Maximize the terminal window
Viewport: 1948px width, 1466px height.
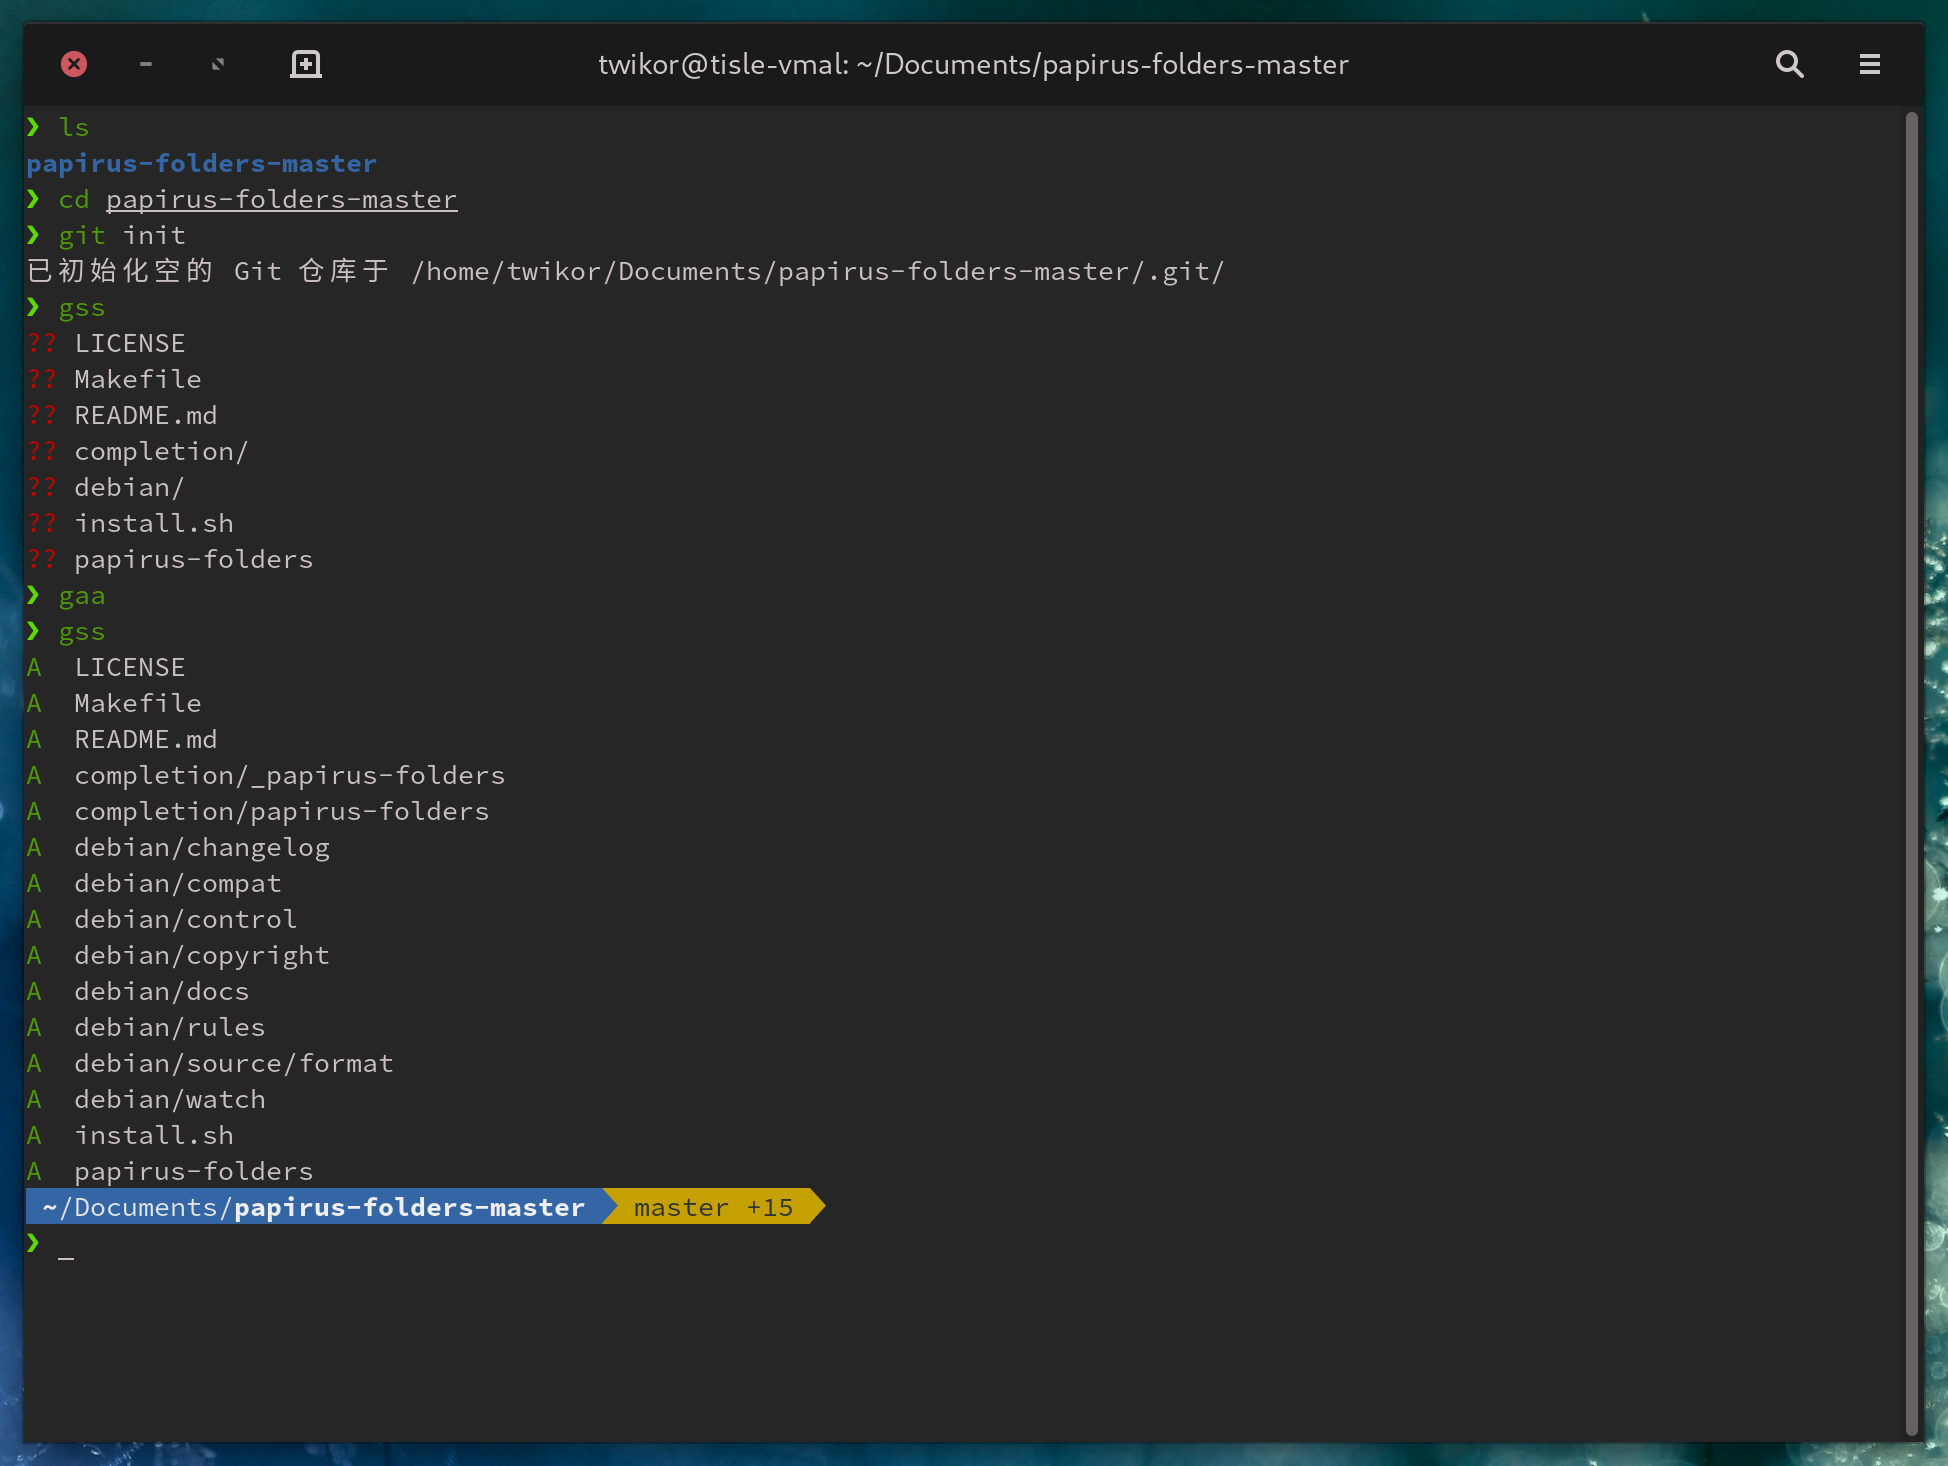click(218, 65)
